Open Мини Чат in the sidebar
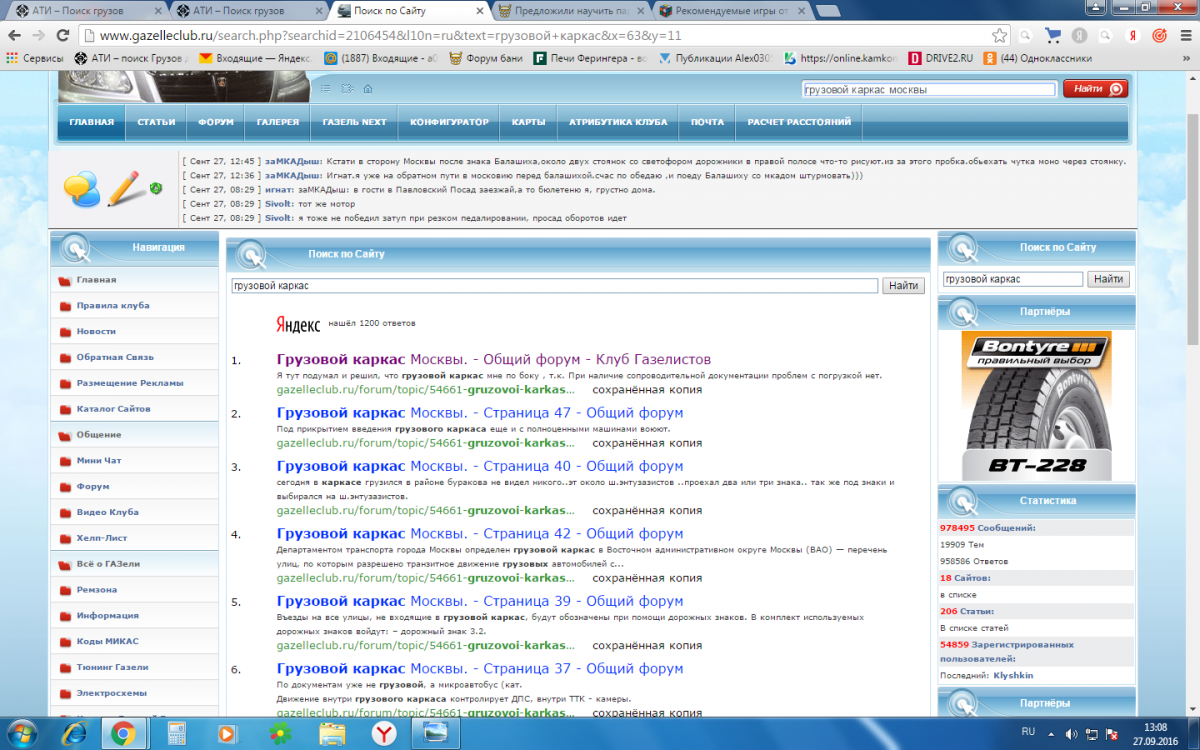This screenshot has height=750, width=1200. [99, 461]
